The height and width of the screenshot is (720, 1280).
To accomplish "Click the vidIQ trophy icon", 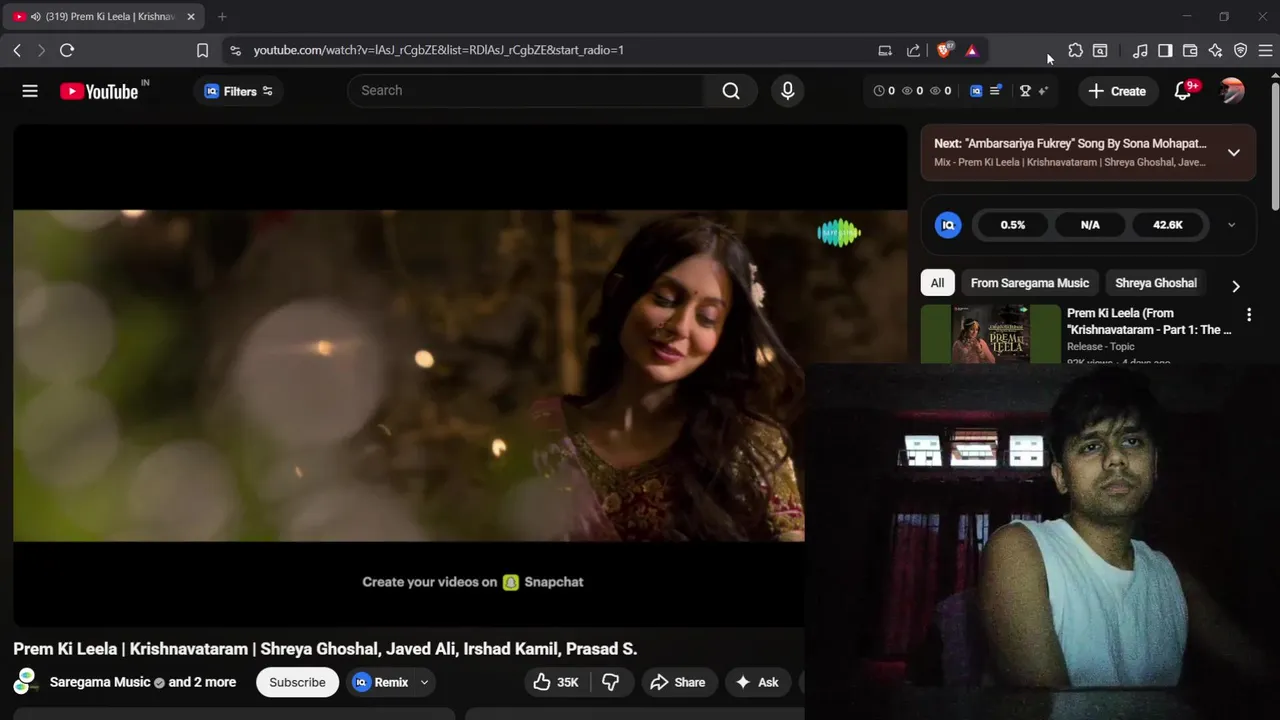I will 1025,91.
